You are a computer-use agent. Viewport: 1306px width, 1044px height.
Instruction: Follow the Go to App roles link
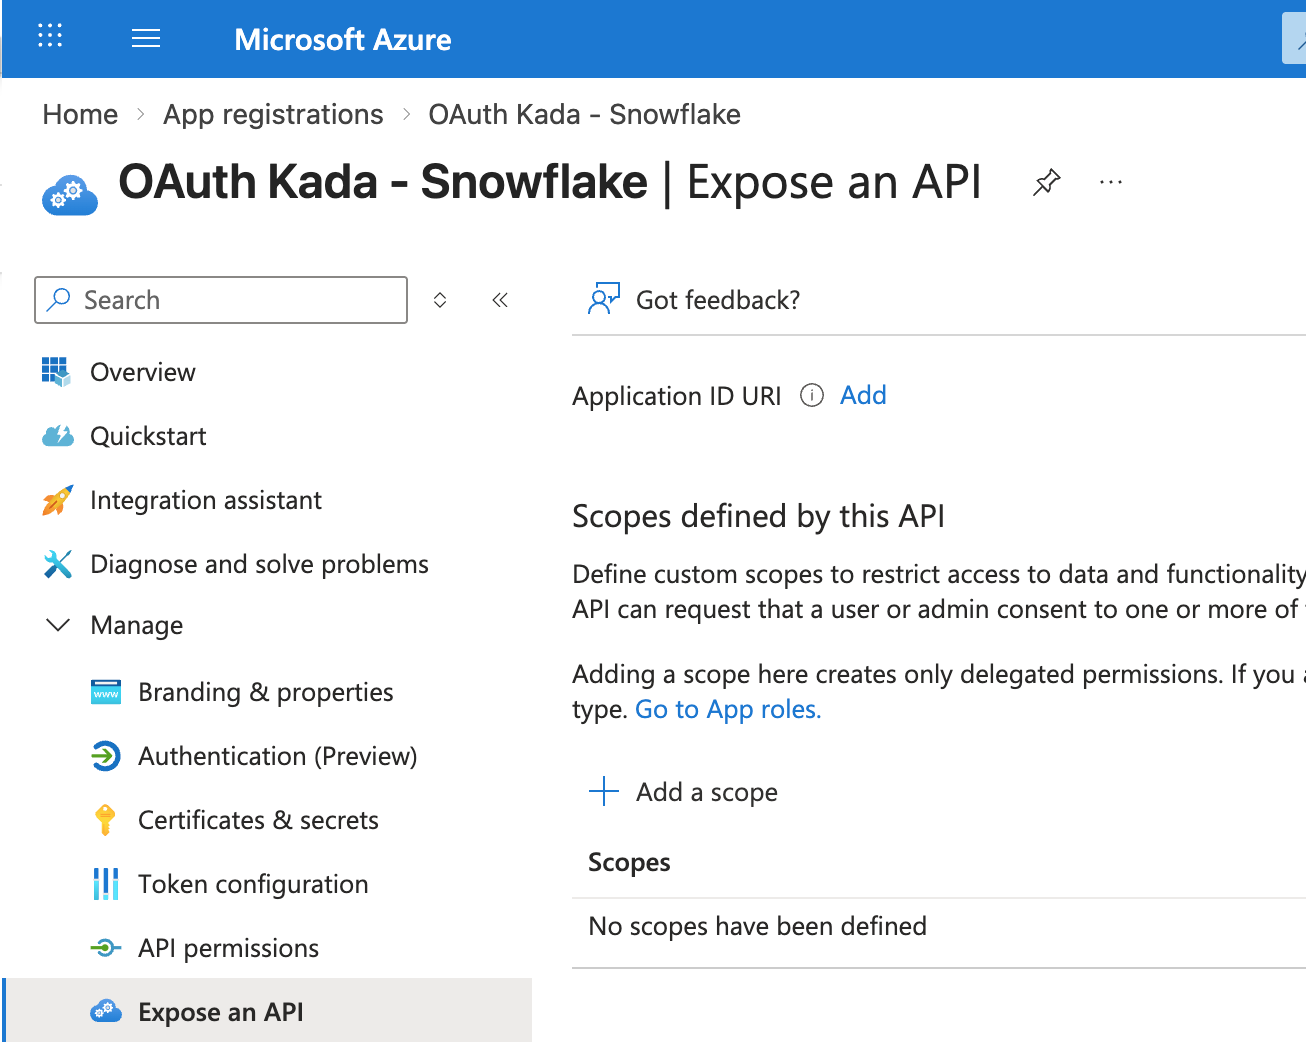tap(728, 709)
